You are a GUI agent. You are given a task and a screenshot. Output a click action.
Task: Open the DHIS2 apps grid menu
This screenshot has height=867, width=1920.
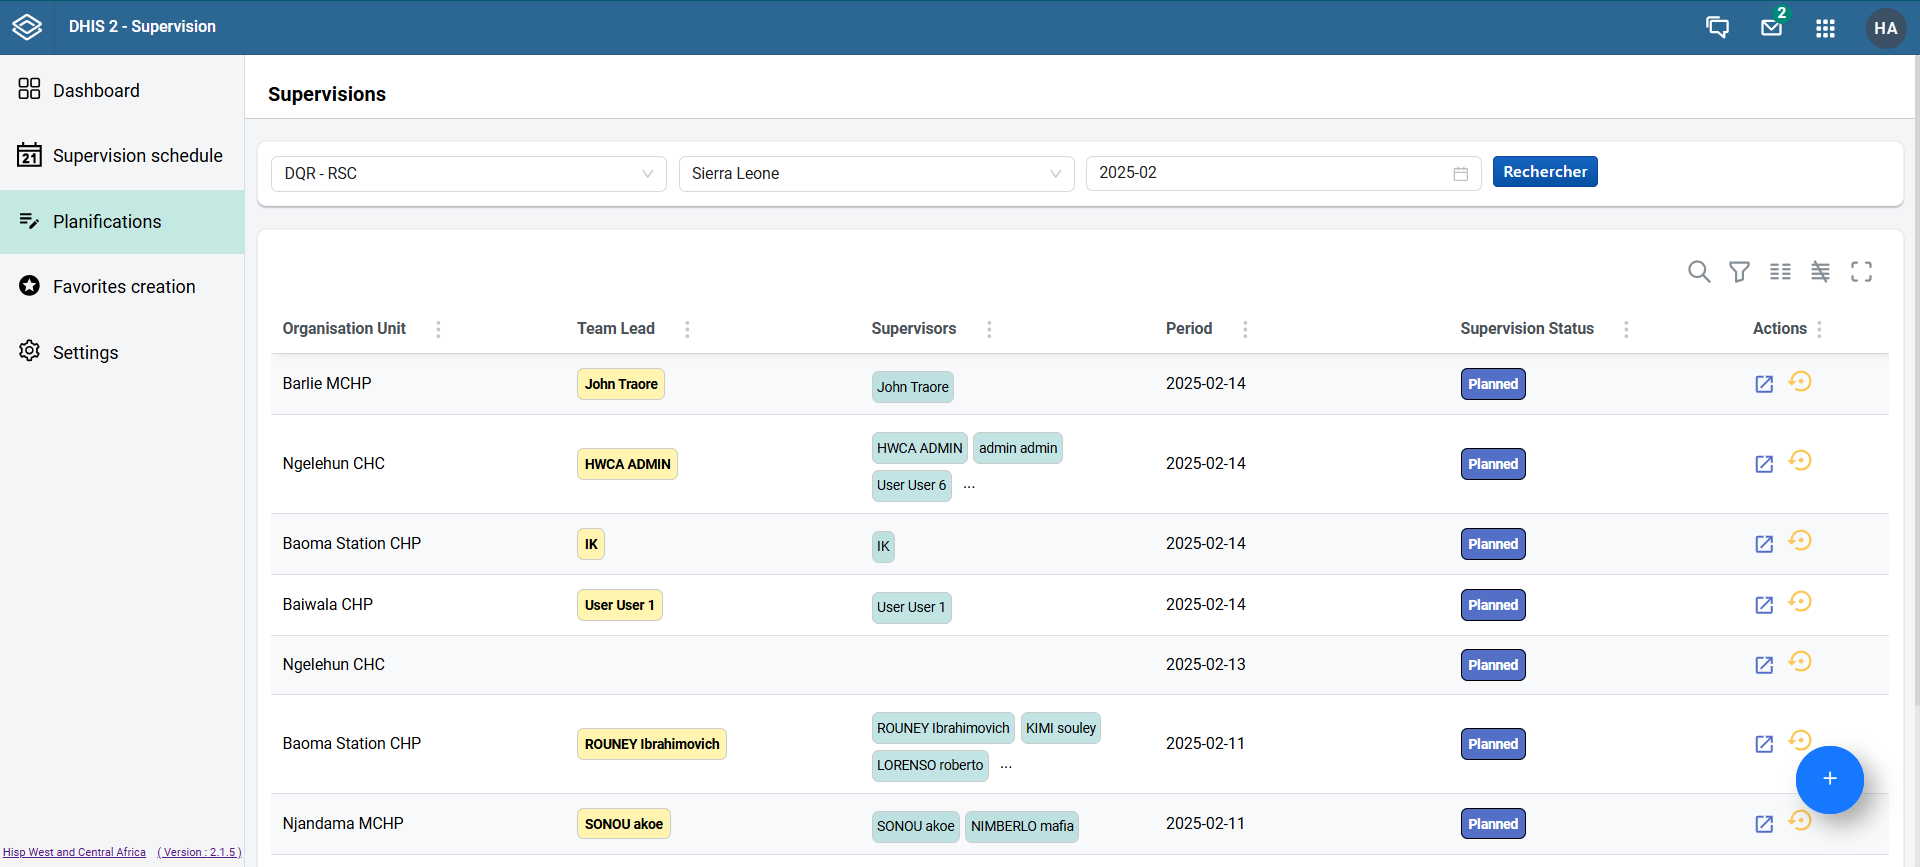pos(1825,28)
